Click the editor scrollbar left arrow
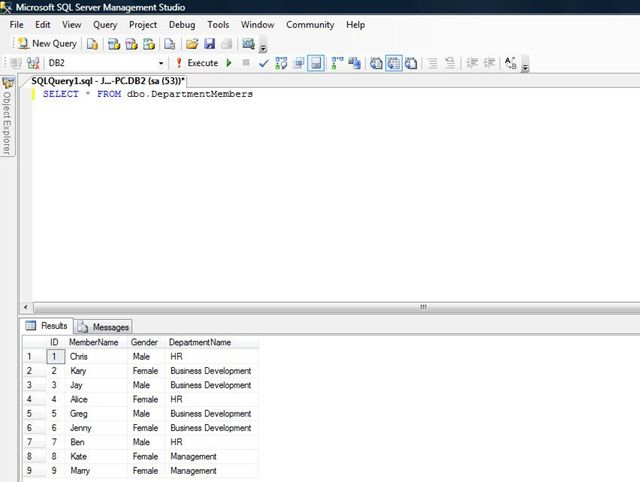 tap(26, 307)
